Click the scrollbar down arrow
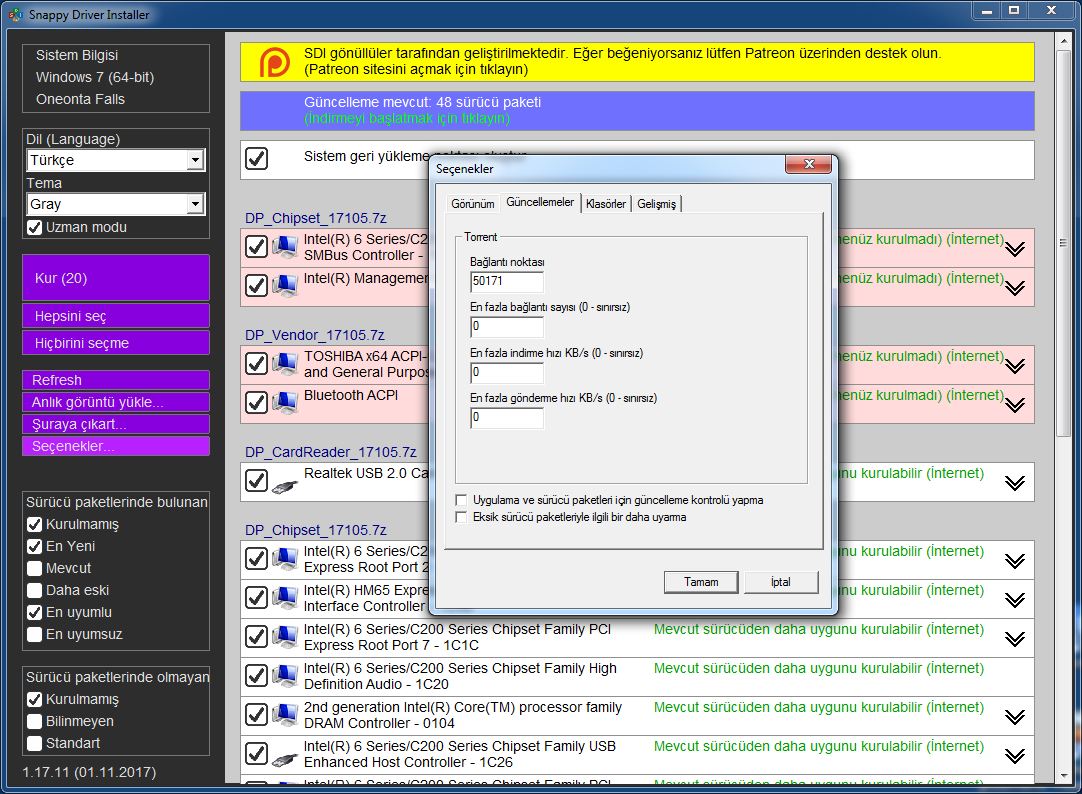 pyautogui.click(x=1063, y=777)
